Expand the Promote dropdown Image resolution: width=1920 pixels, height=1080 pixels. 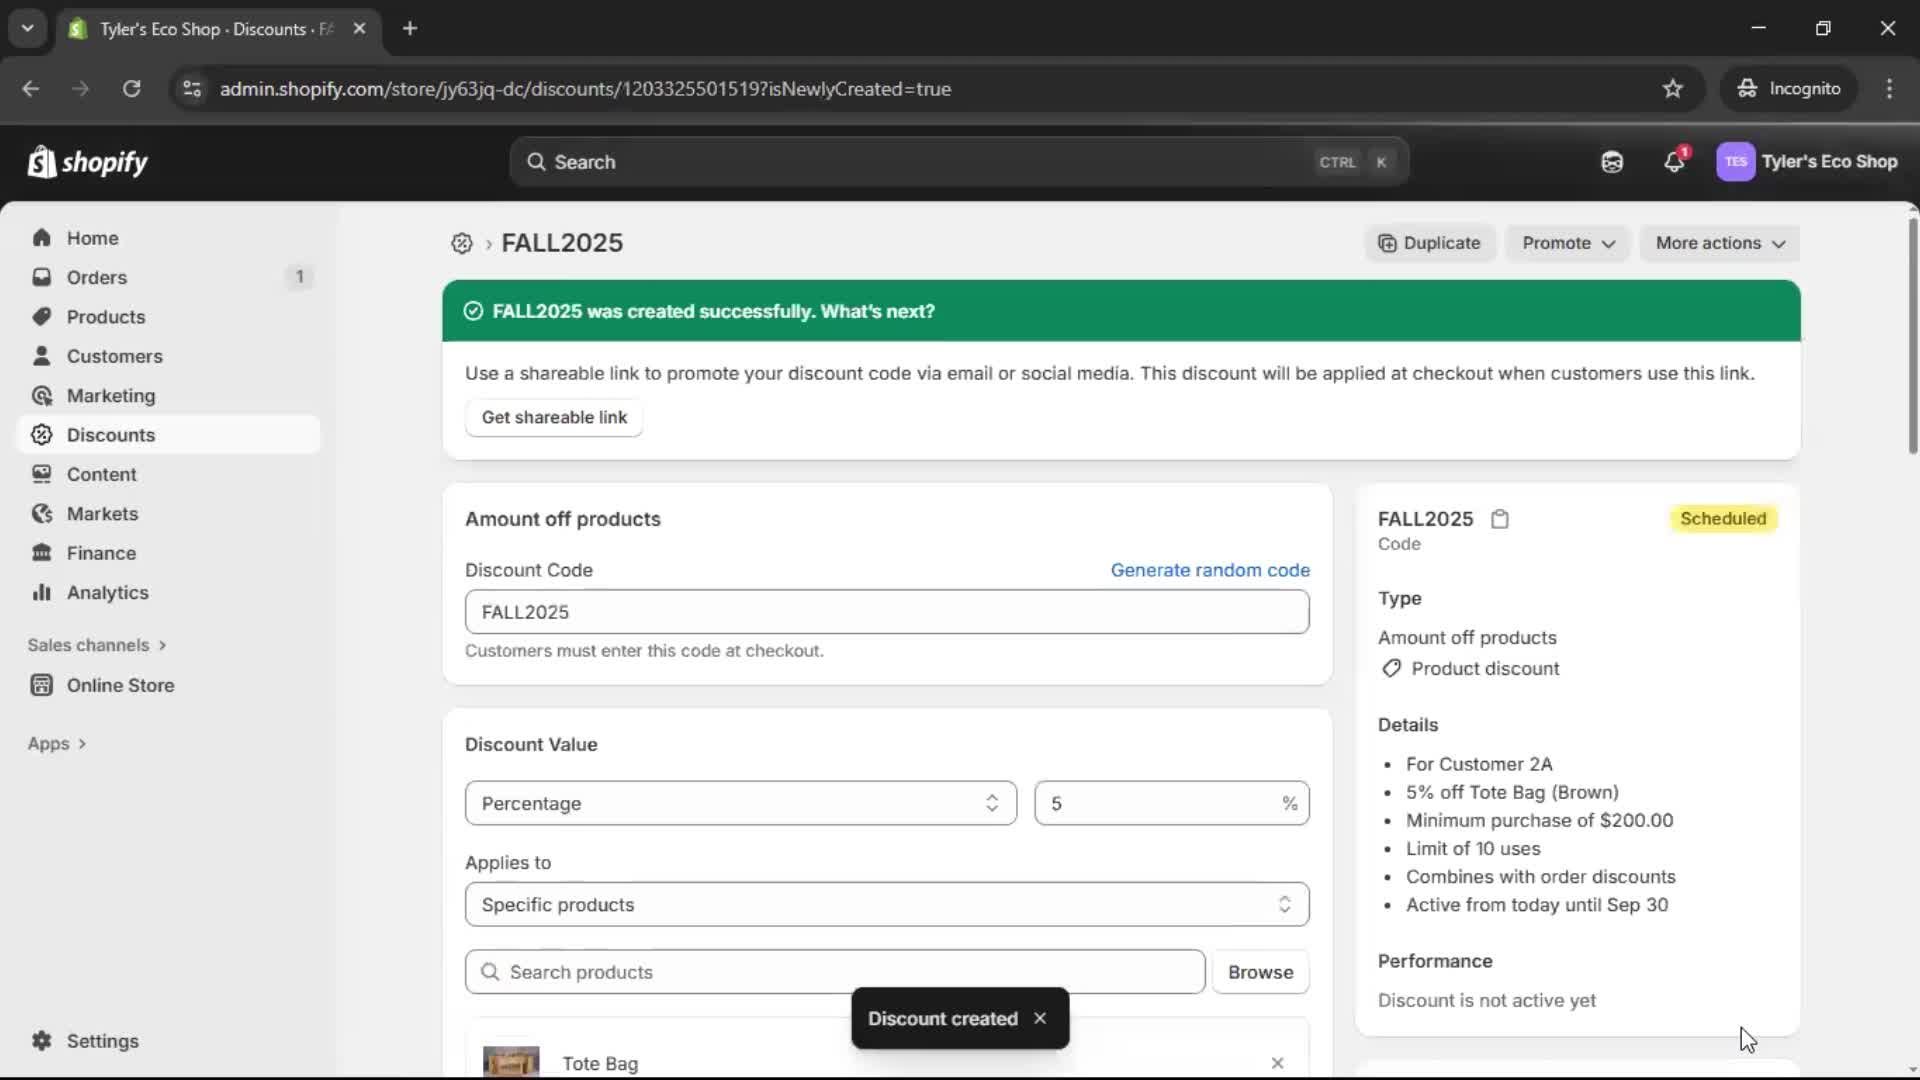[x=1567, y=243]
